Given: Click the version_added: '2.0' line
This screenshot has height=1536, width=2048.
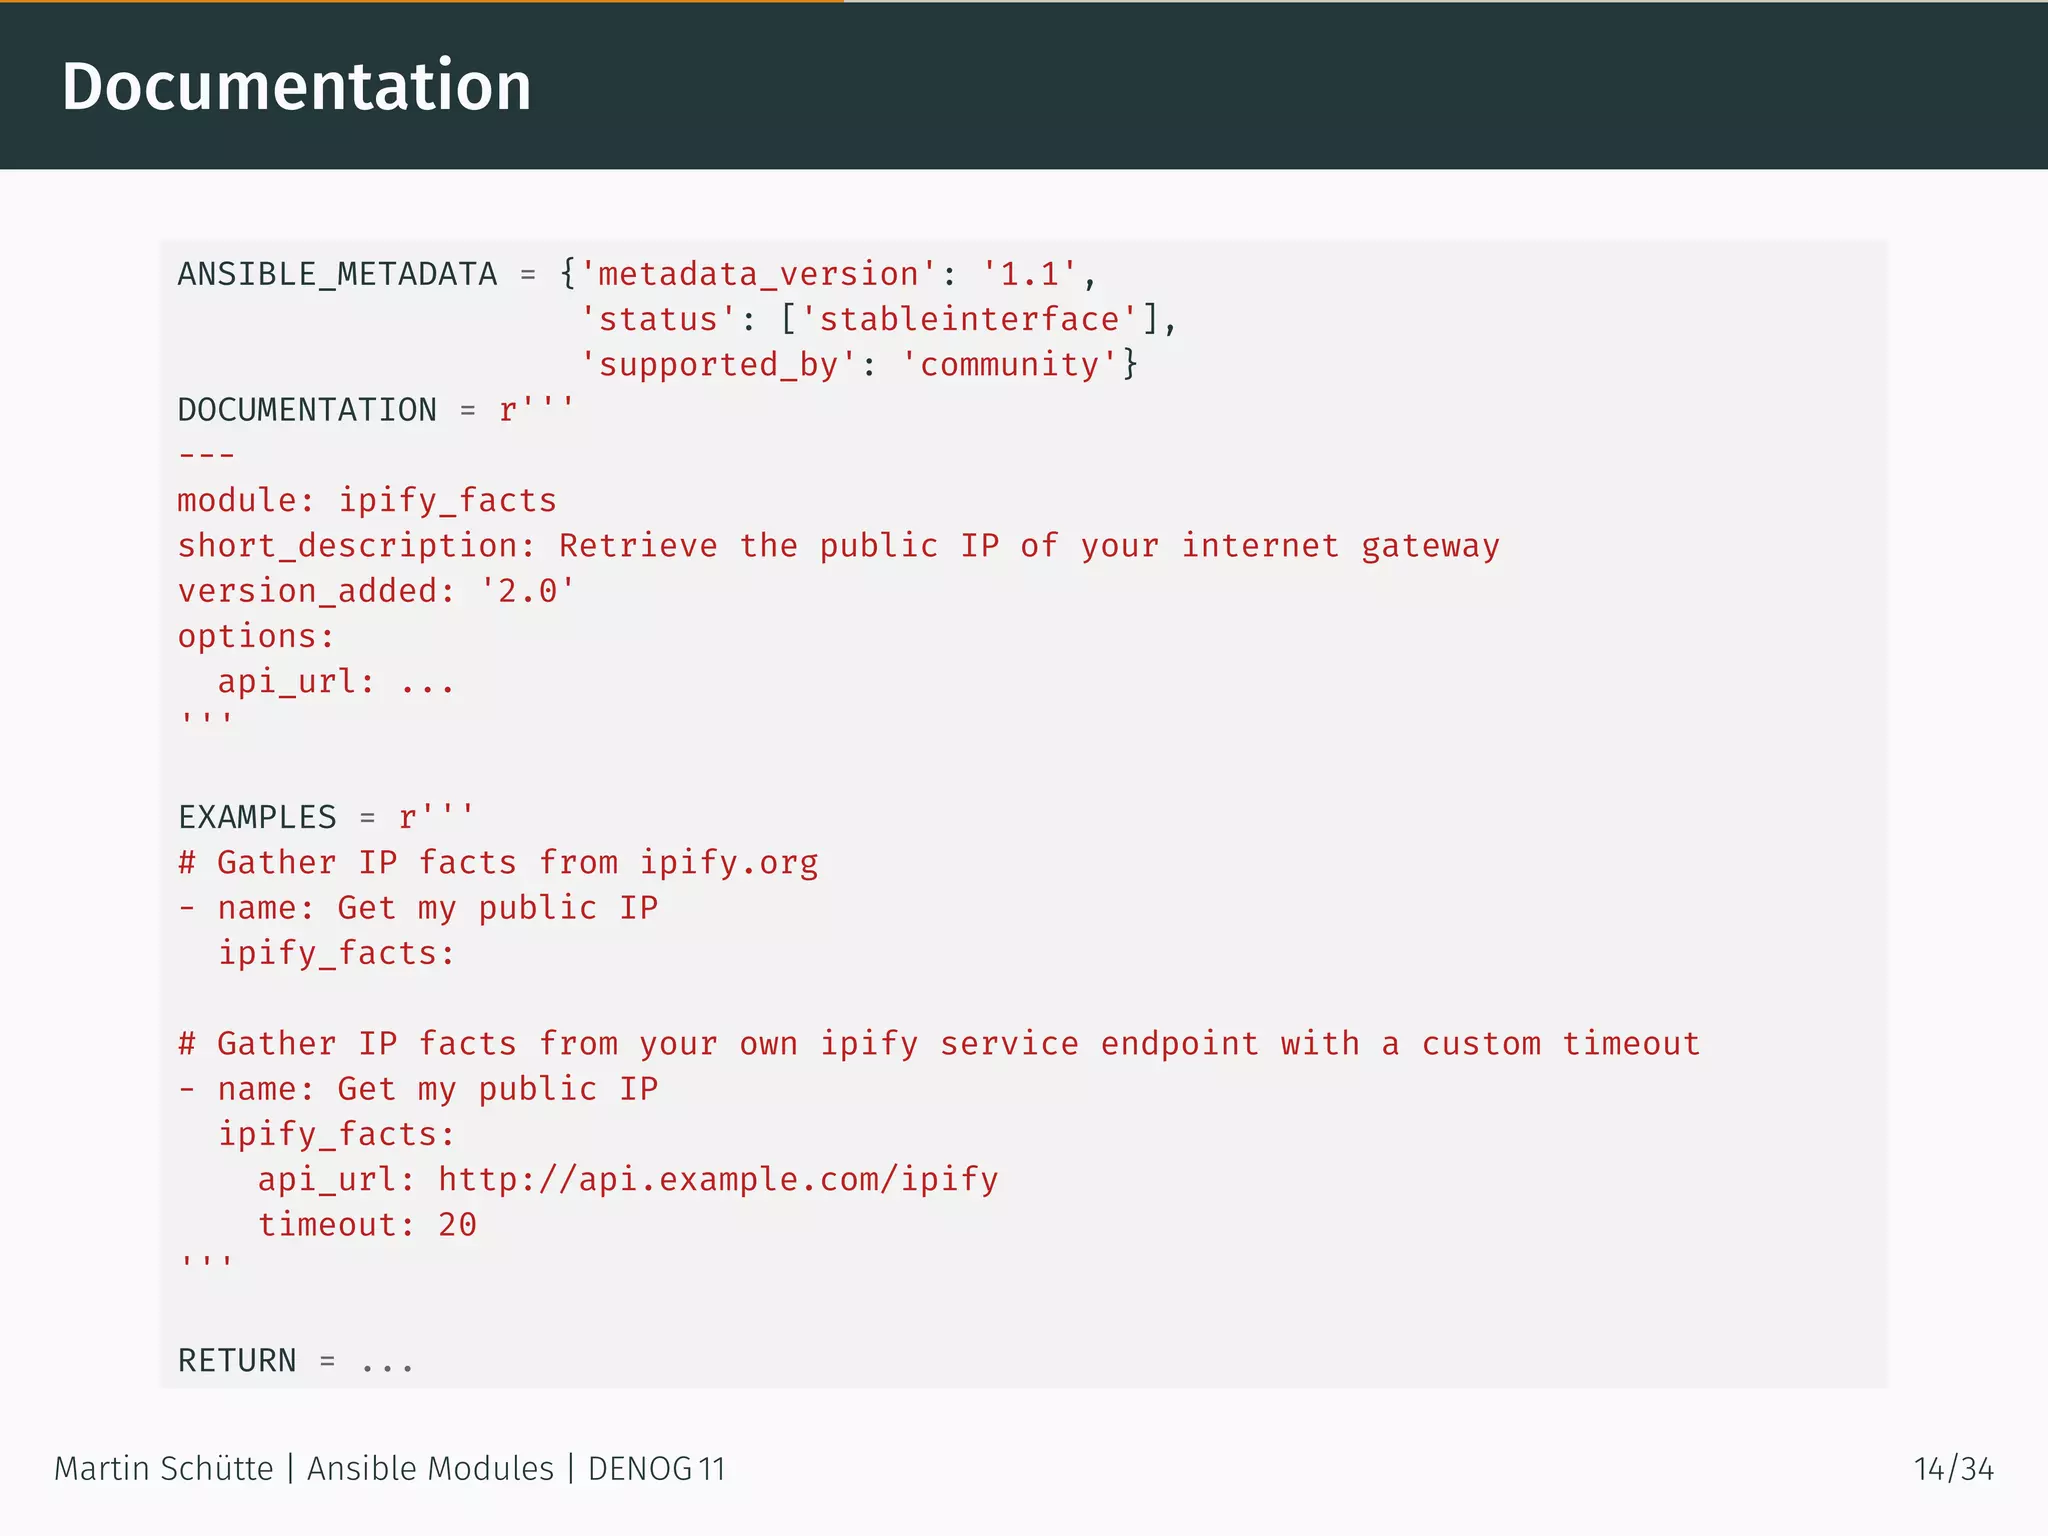Looking at the screenshot, I should click(x=377, y=591).
